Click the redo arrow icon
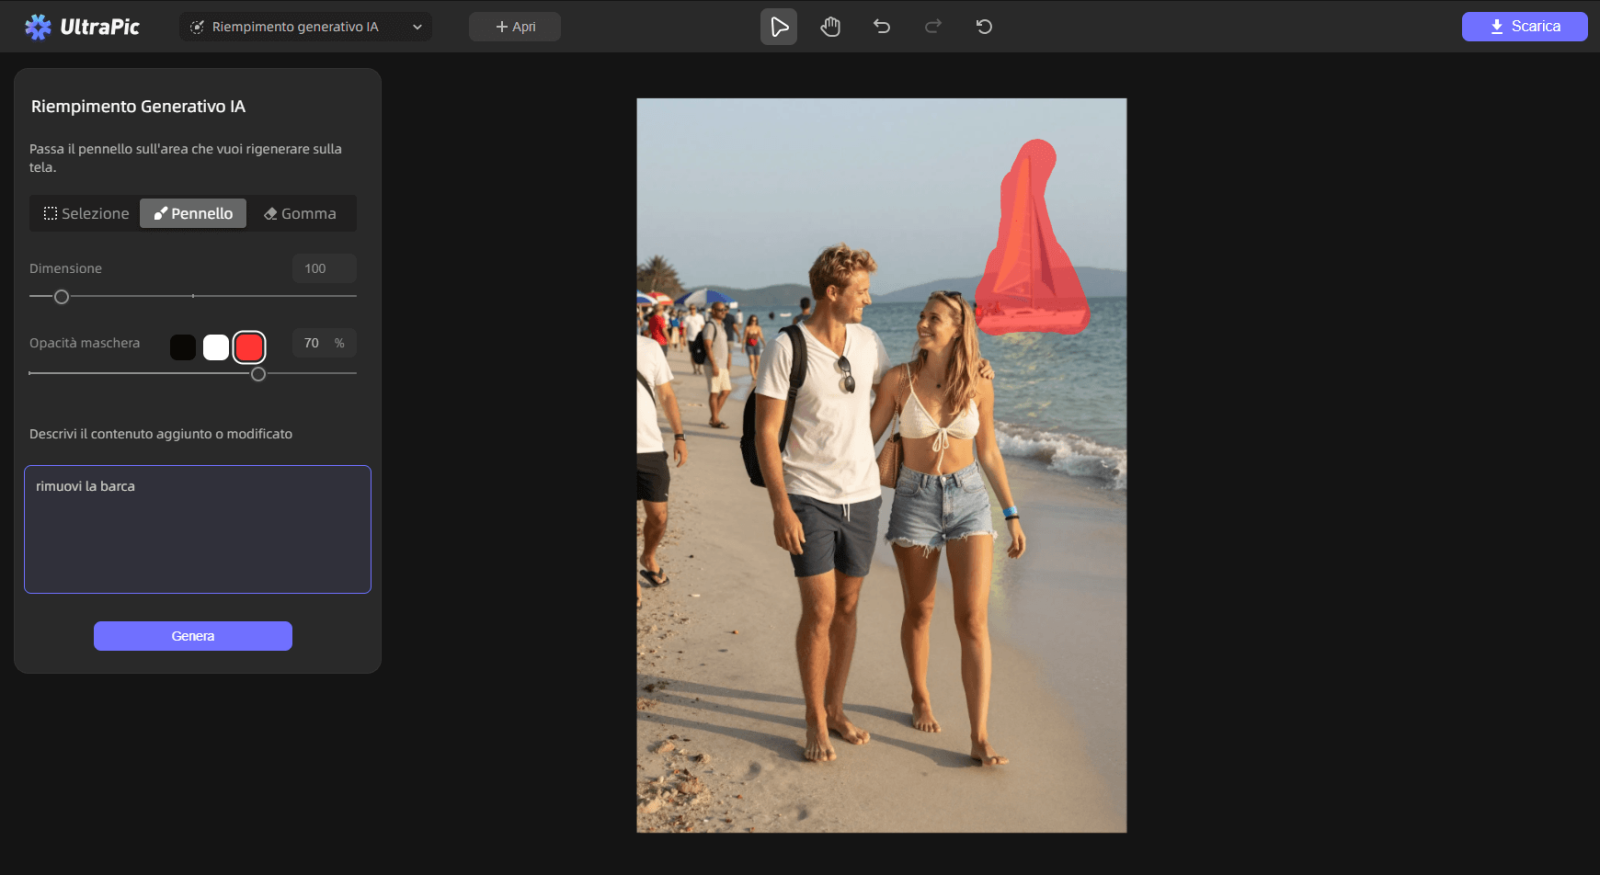The width and height of the screenshot is (1600, 875). (x=933, y=27)
